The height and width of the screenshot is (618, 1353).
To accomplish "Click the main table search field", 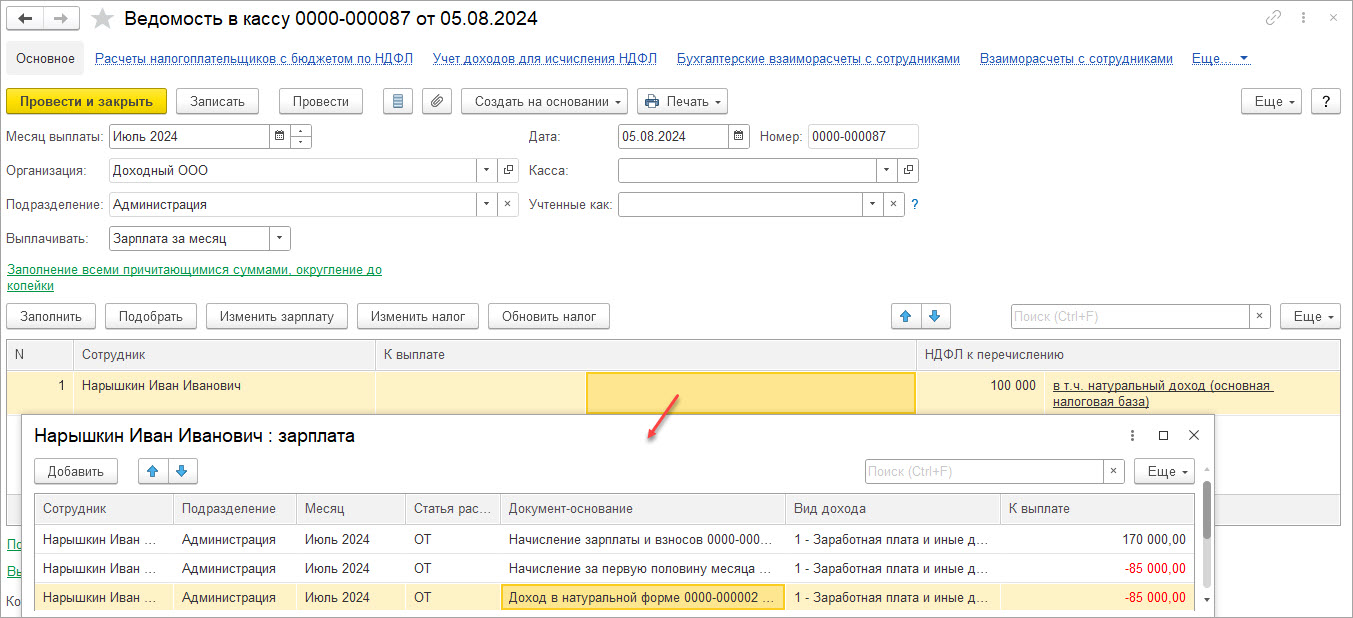I will click(1130, 316).
